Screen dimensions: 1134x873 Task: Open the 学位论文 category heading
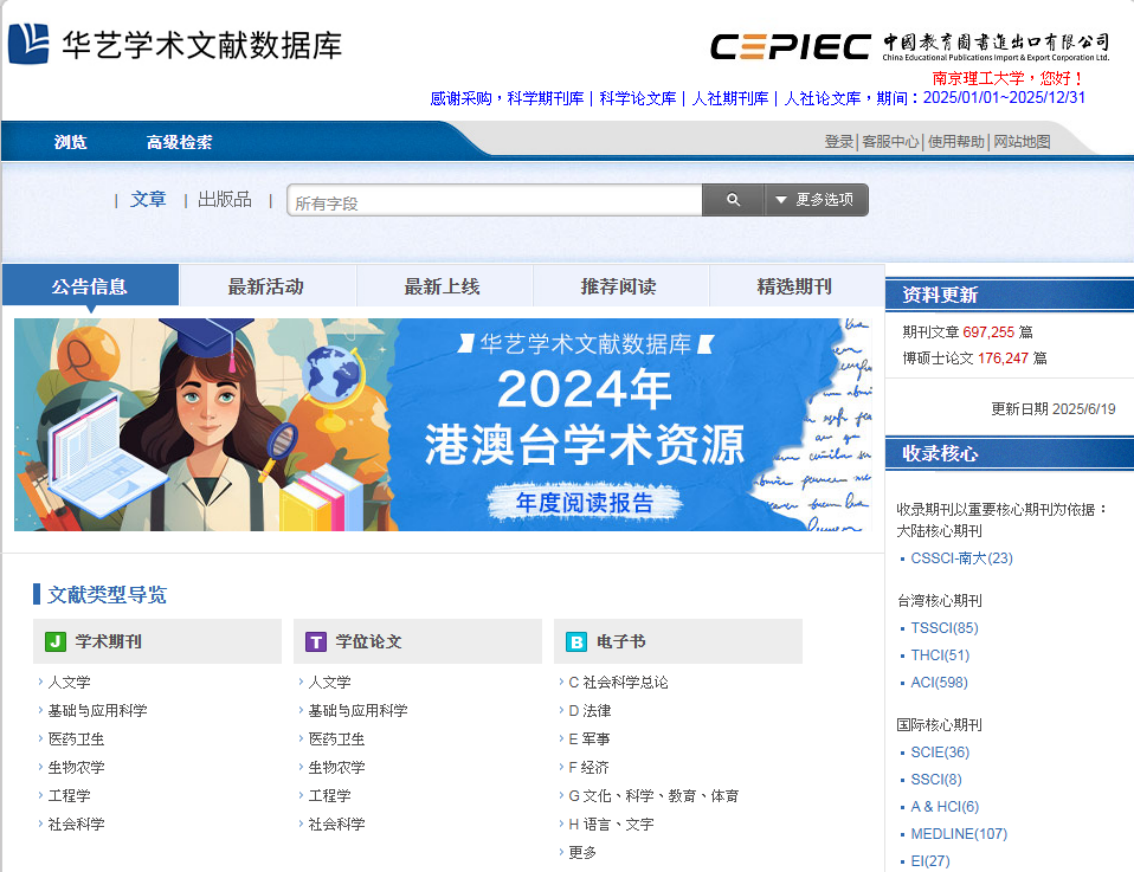point(369,642)
